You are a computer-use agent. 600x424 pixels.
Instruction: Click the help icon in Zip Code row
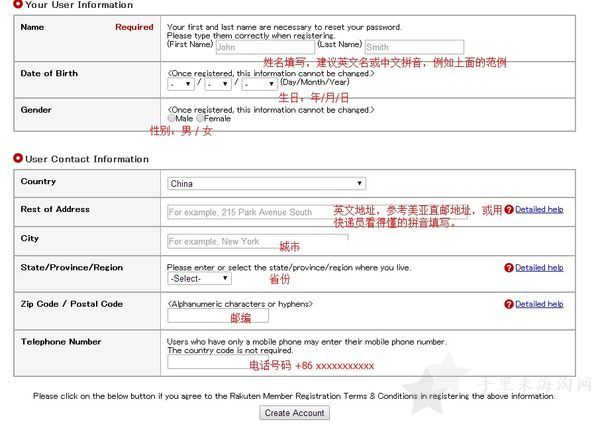coord(509,305)
